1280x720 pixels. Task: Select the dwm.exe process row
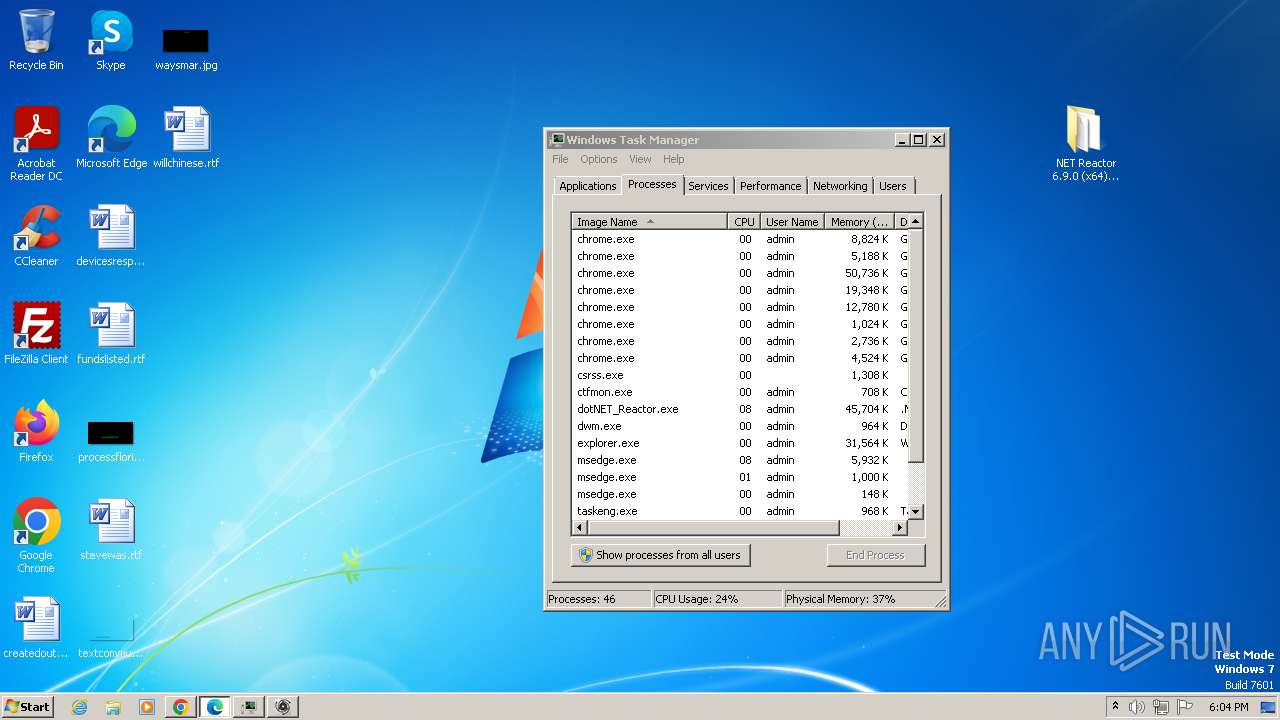point(740,426)
